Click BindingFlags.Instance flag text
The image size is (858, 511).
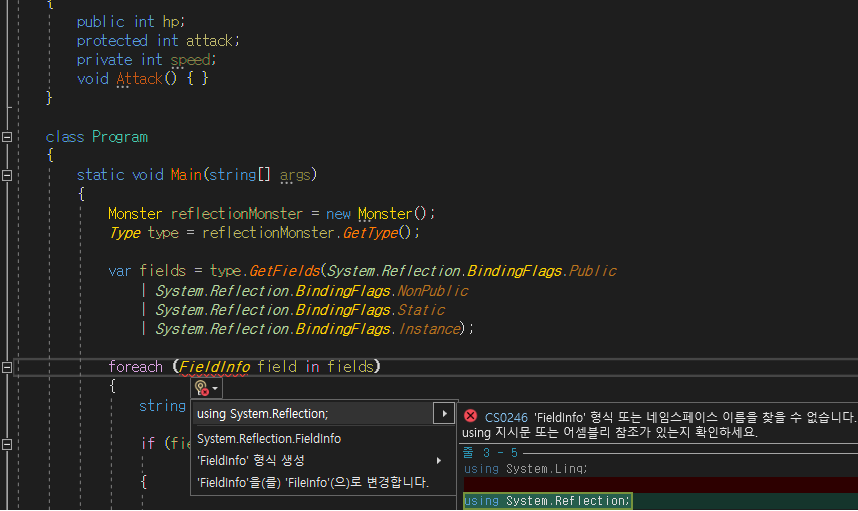click(378, 329)
